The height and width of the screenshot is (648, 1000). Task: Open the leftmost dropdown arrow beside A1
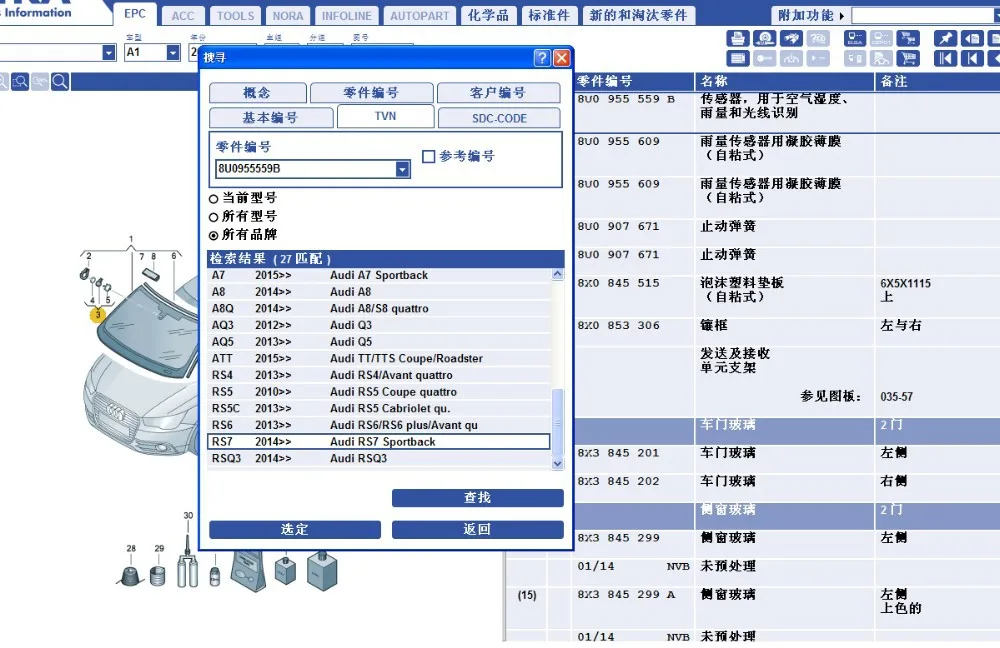pos(109,52)
